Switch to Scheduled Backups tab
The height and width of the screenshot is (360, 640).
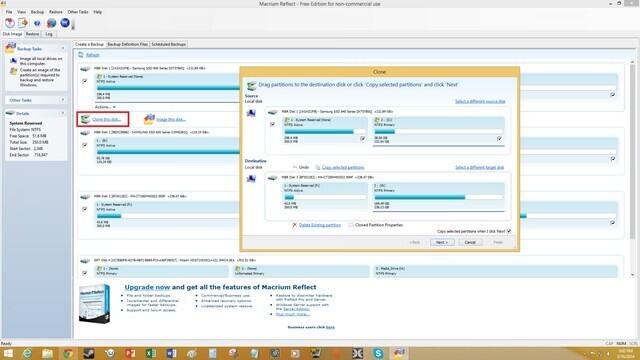[x=169, y=44]
